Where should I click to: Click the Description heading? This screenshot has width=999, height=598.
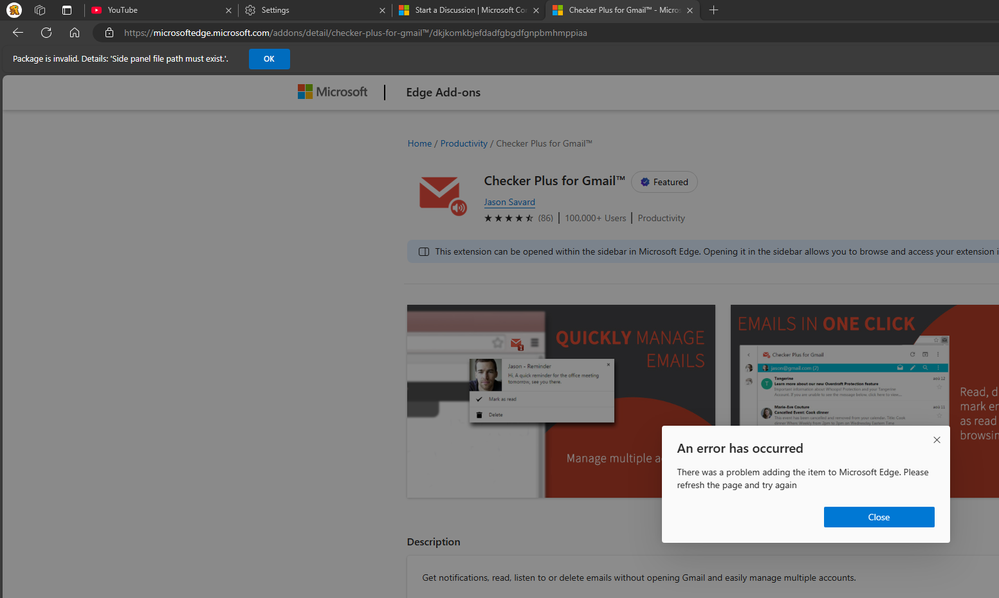tap(433, 542)
